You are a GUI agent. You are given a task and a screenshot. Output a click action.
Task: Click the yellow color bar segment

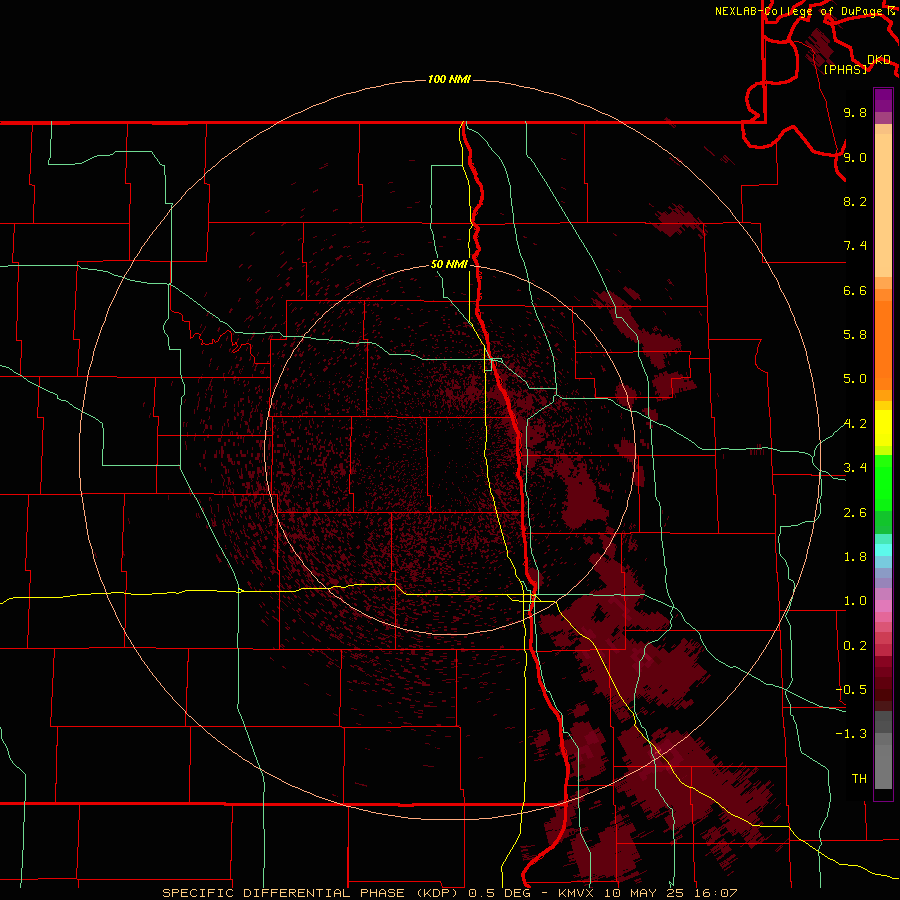883,428
